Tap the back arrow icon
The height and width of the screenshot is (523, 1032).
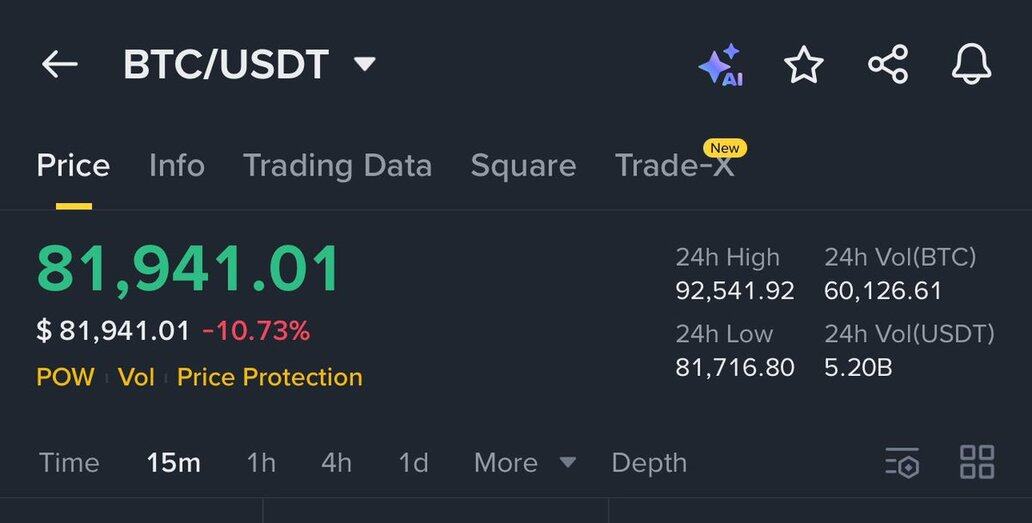pyautogui.click(x=59, y=65)
